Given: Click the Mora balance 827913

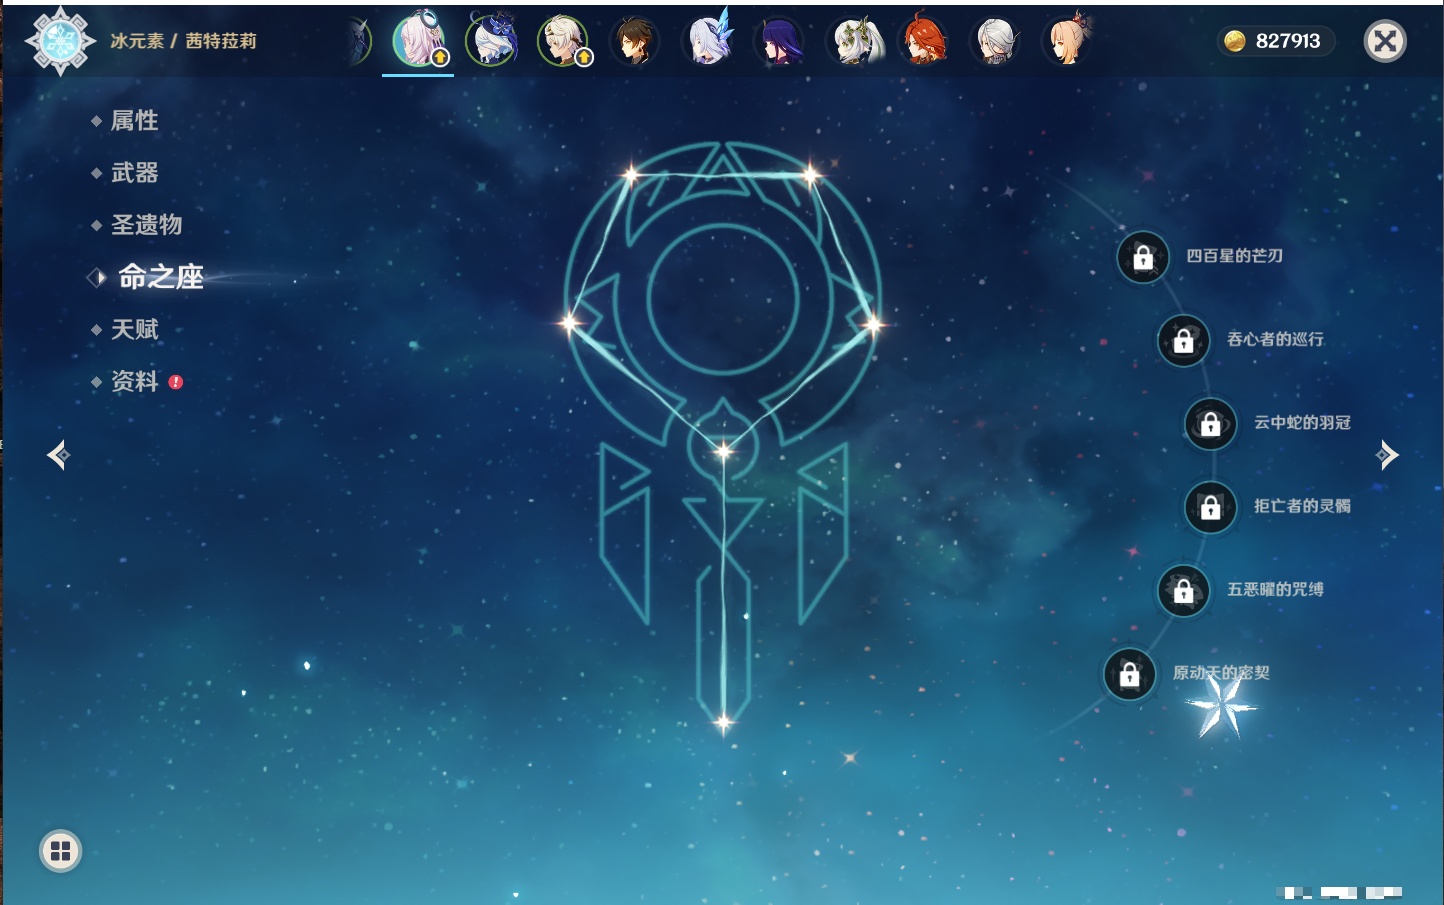Looking at the screenshot, I should 1288,41.
